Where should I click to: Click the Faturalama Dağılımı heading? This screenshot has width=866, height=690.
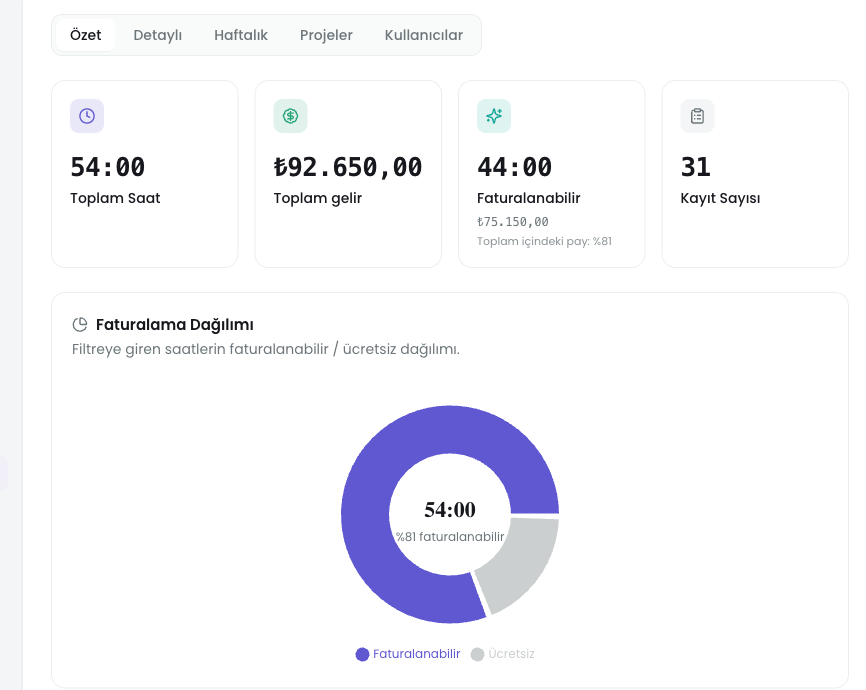click(x=175, y=324)
